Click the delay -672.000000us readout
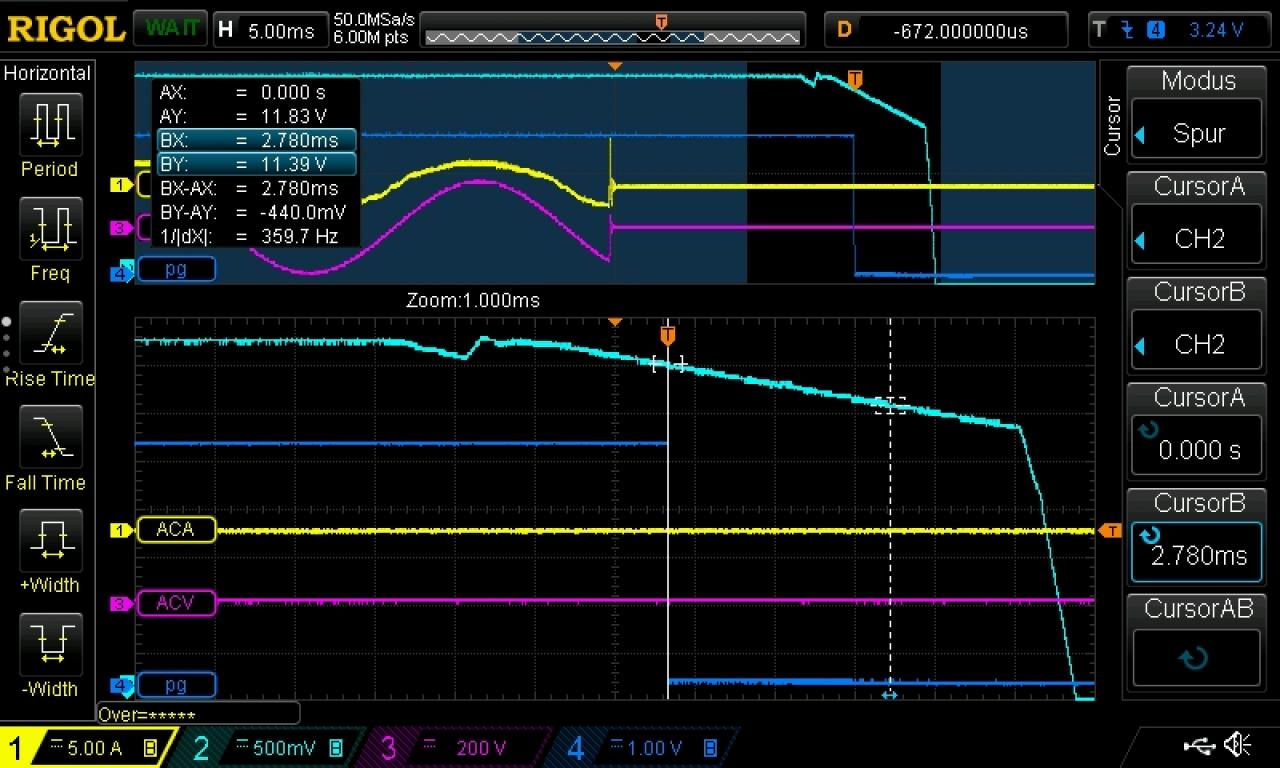Viewport: 1280px width, 768px height. click(947, 30)
